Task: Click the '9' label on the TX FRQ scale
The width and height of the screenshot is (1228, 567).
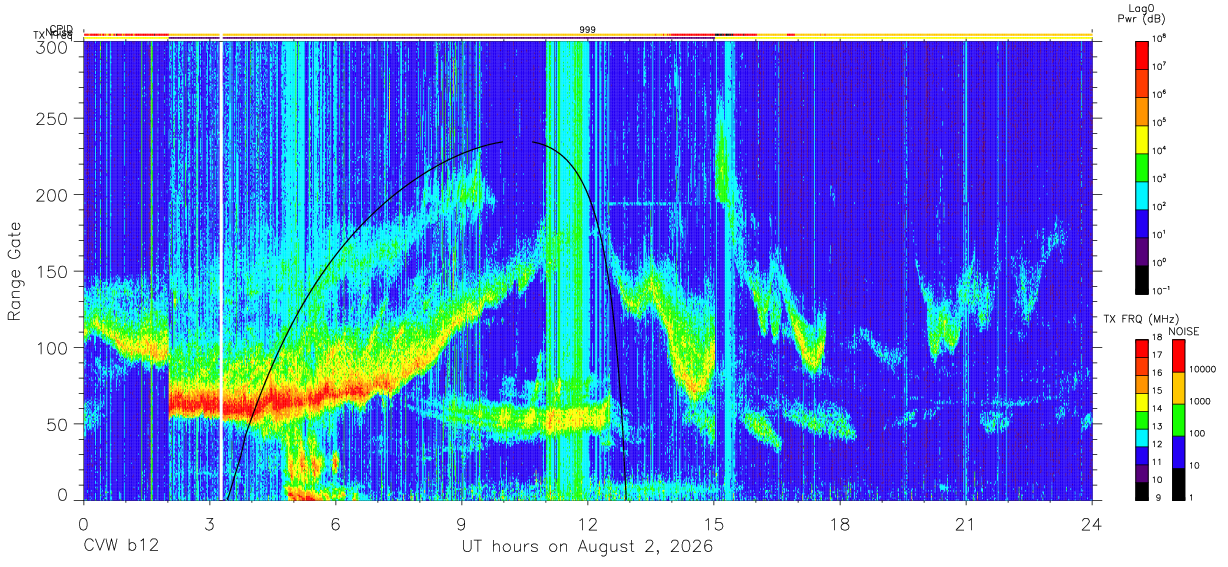Action: click(1158, 497)
